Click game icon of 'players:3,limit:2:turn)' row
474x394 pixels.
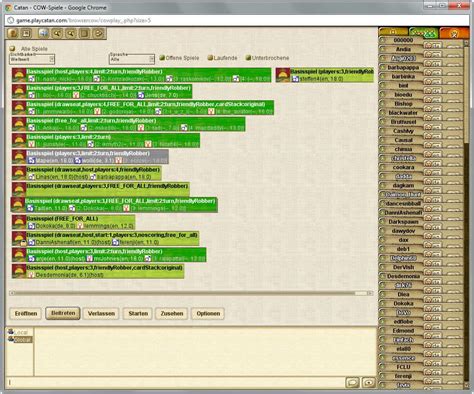tap(19, 140)
